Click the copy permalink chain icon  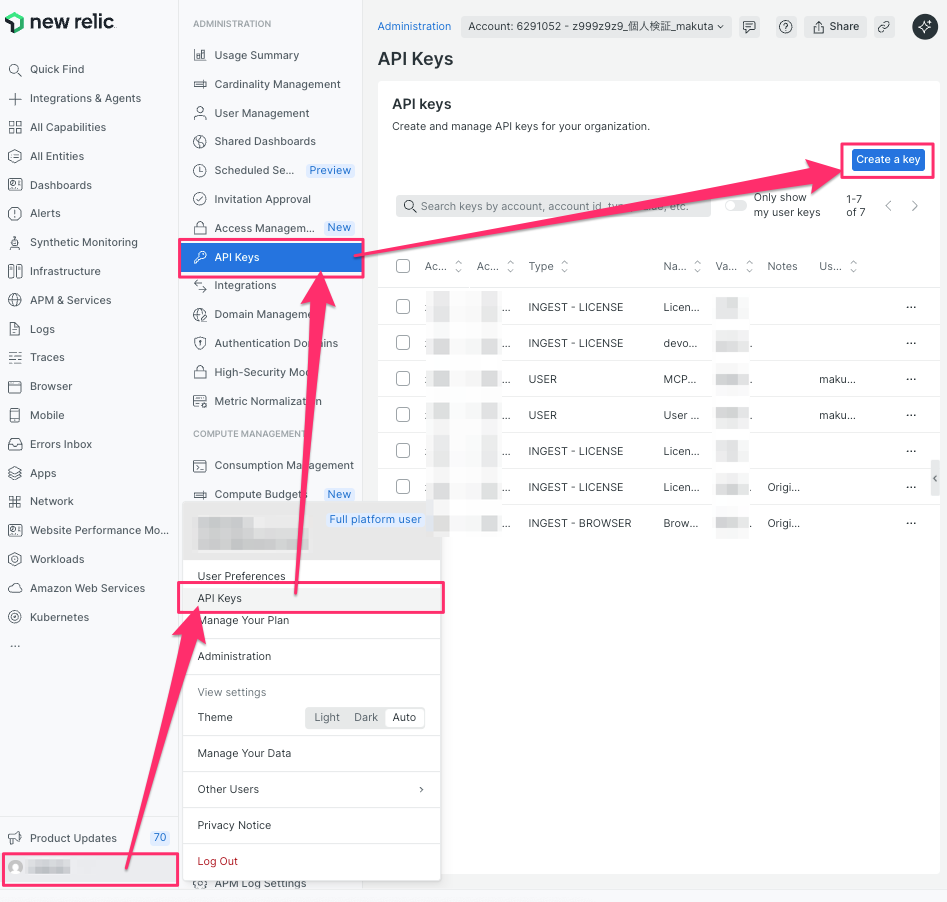[x=884, y=27]
